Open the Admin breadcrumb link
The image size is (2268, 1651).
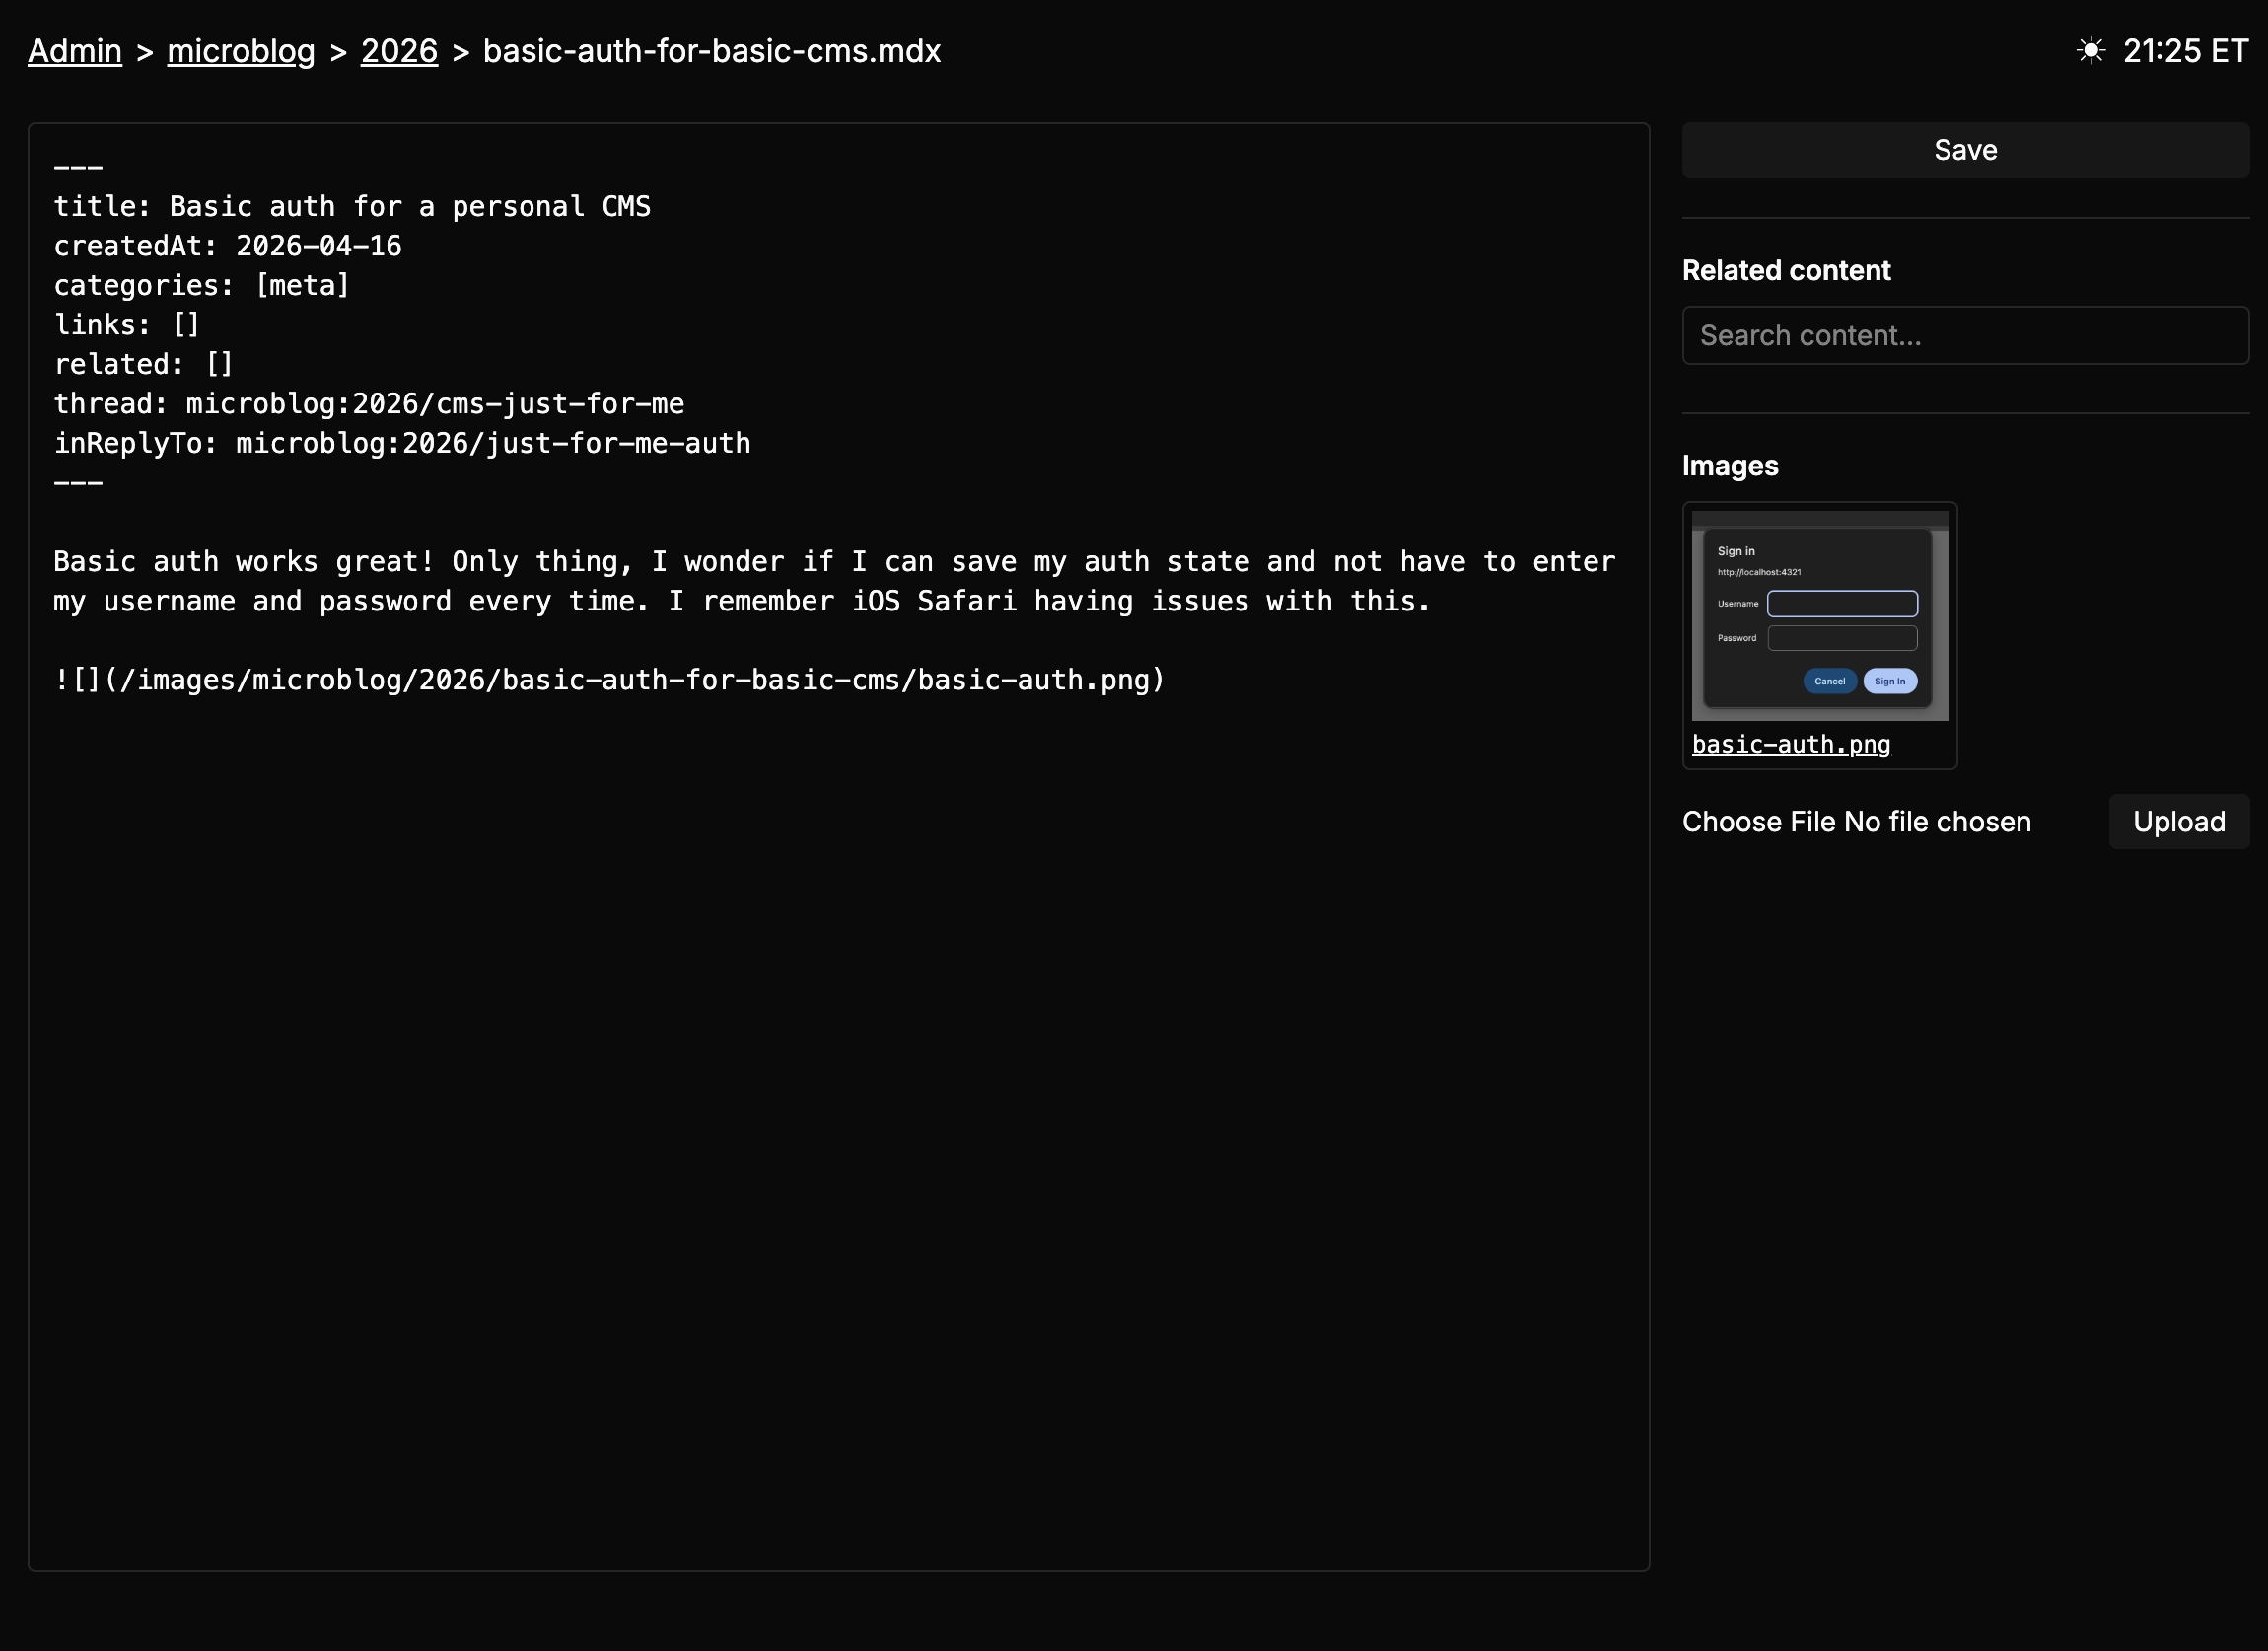pos(75,51)
